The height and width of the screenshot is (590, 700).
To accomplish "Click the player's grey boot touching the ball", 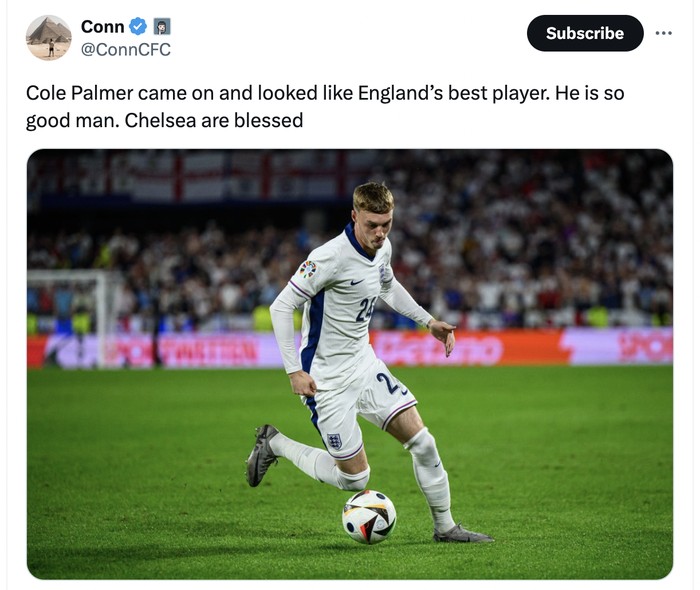I will [462, 535].
